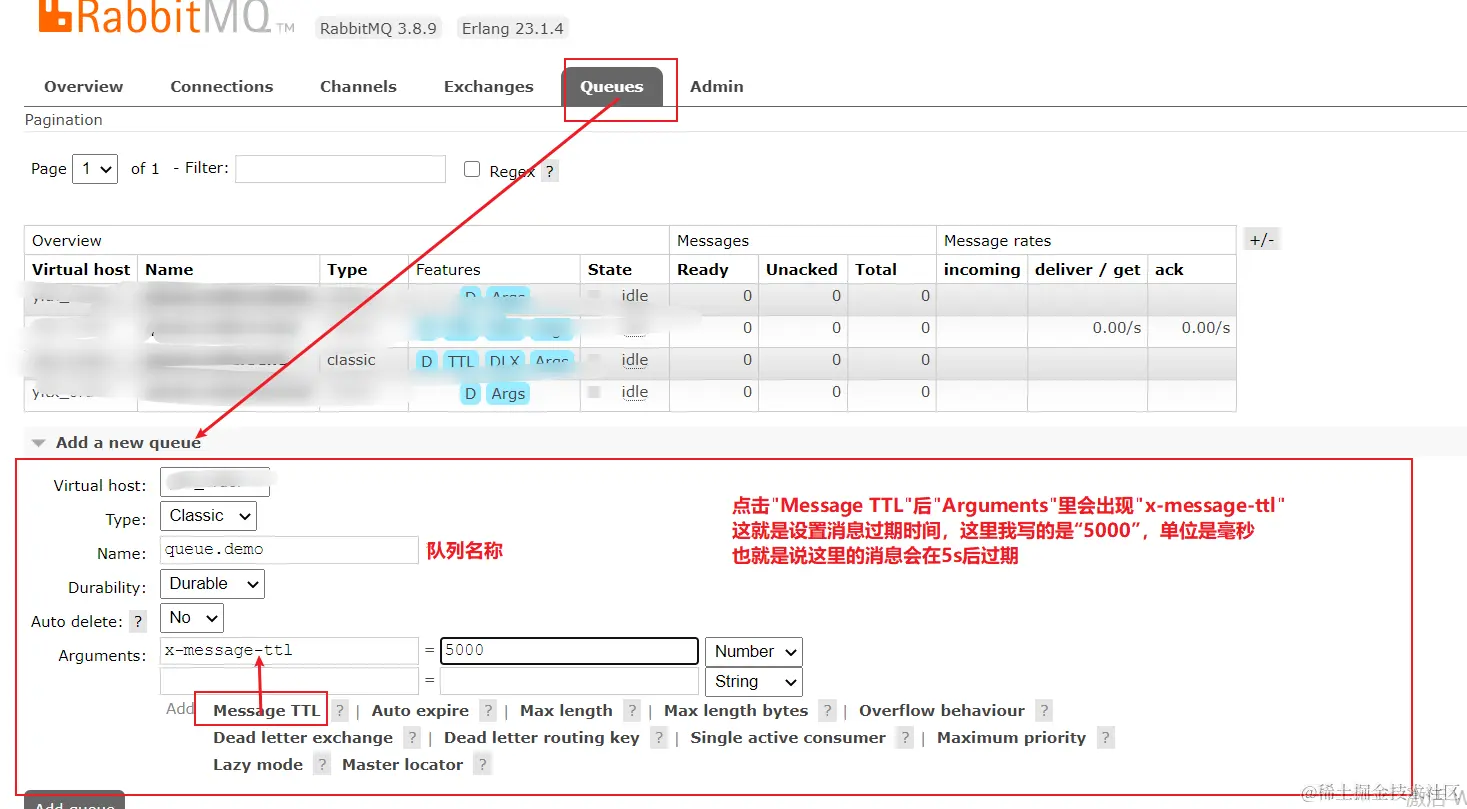This screenshot has height=809, width=1467.
Task: Open the Dead letter exchange help icon
Action: 412,738
